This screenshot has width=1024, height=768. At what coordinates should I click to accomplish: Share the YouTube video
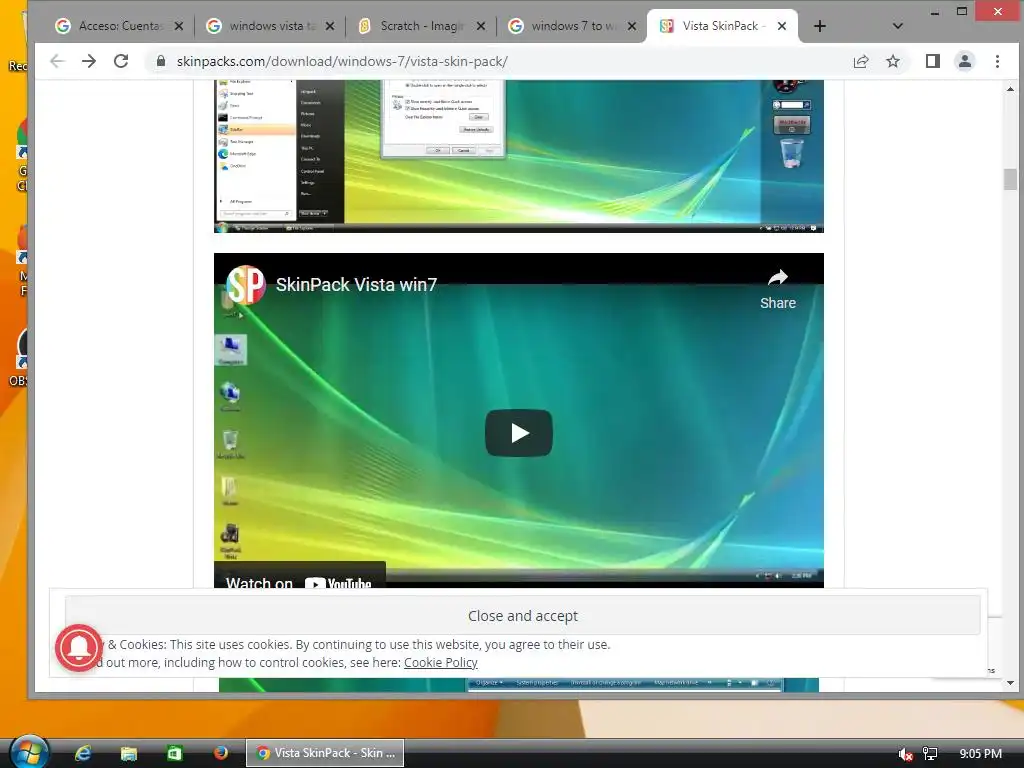(778, 289)
